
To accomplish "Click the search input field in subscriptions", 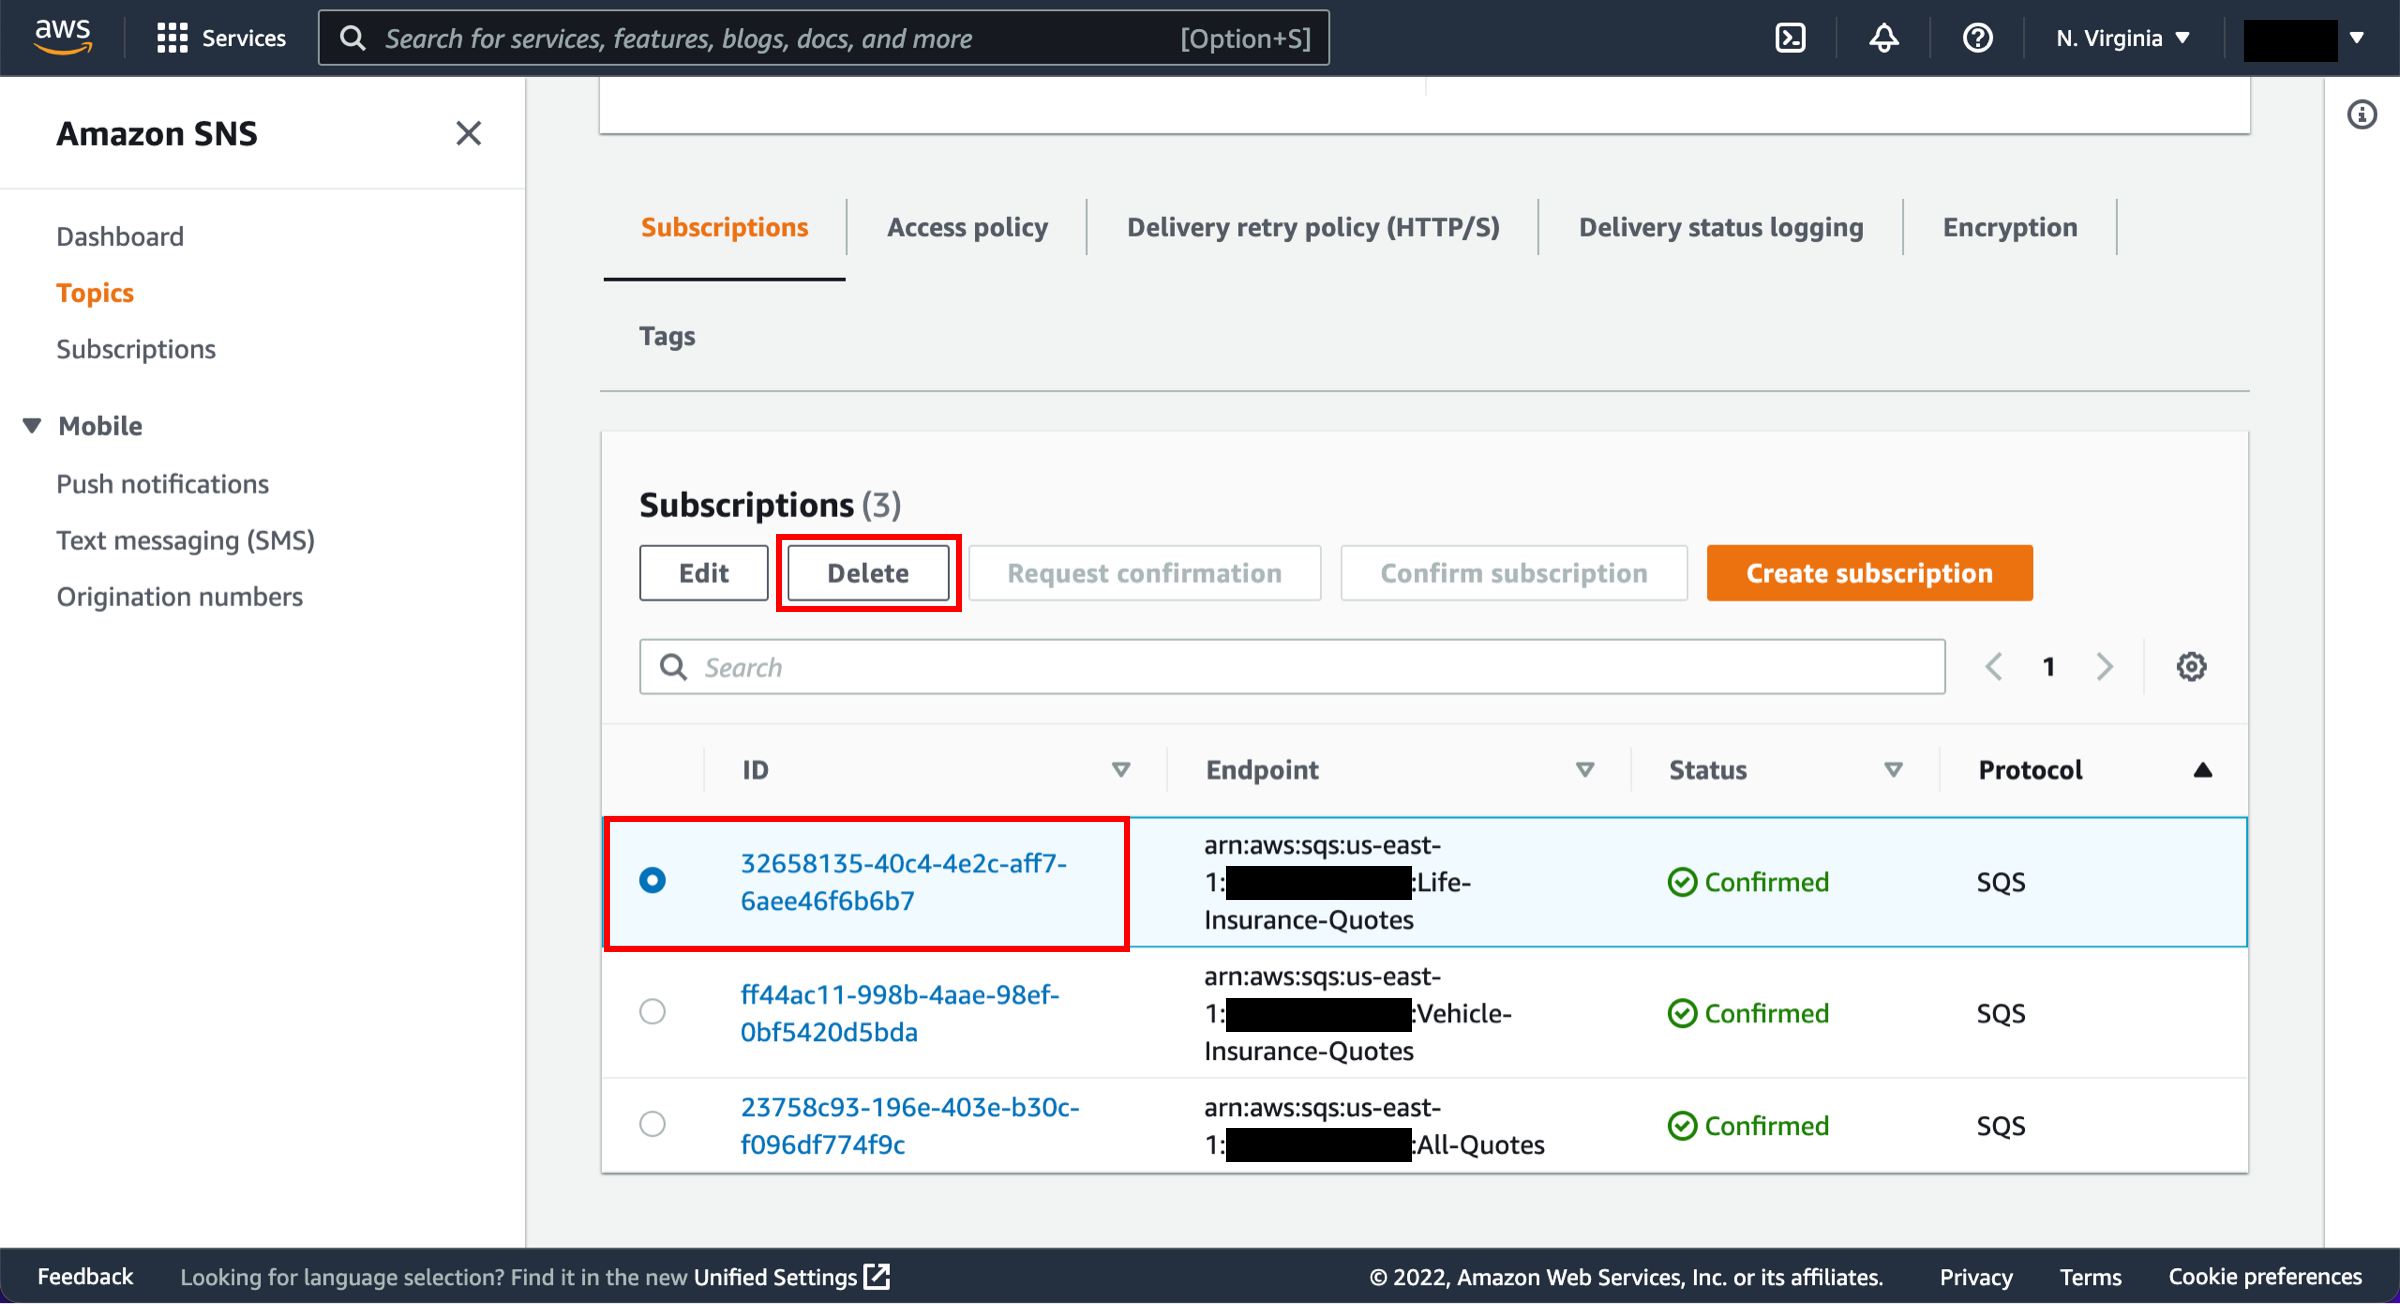I will pyautogui.click(x=1292, y=666).
